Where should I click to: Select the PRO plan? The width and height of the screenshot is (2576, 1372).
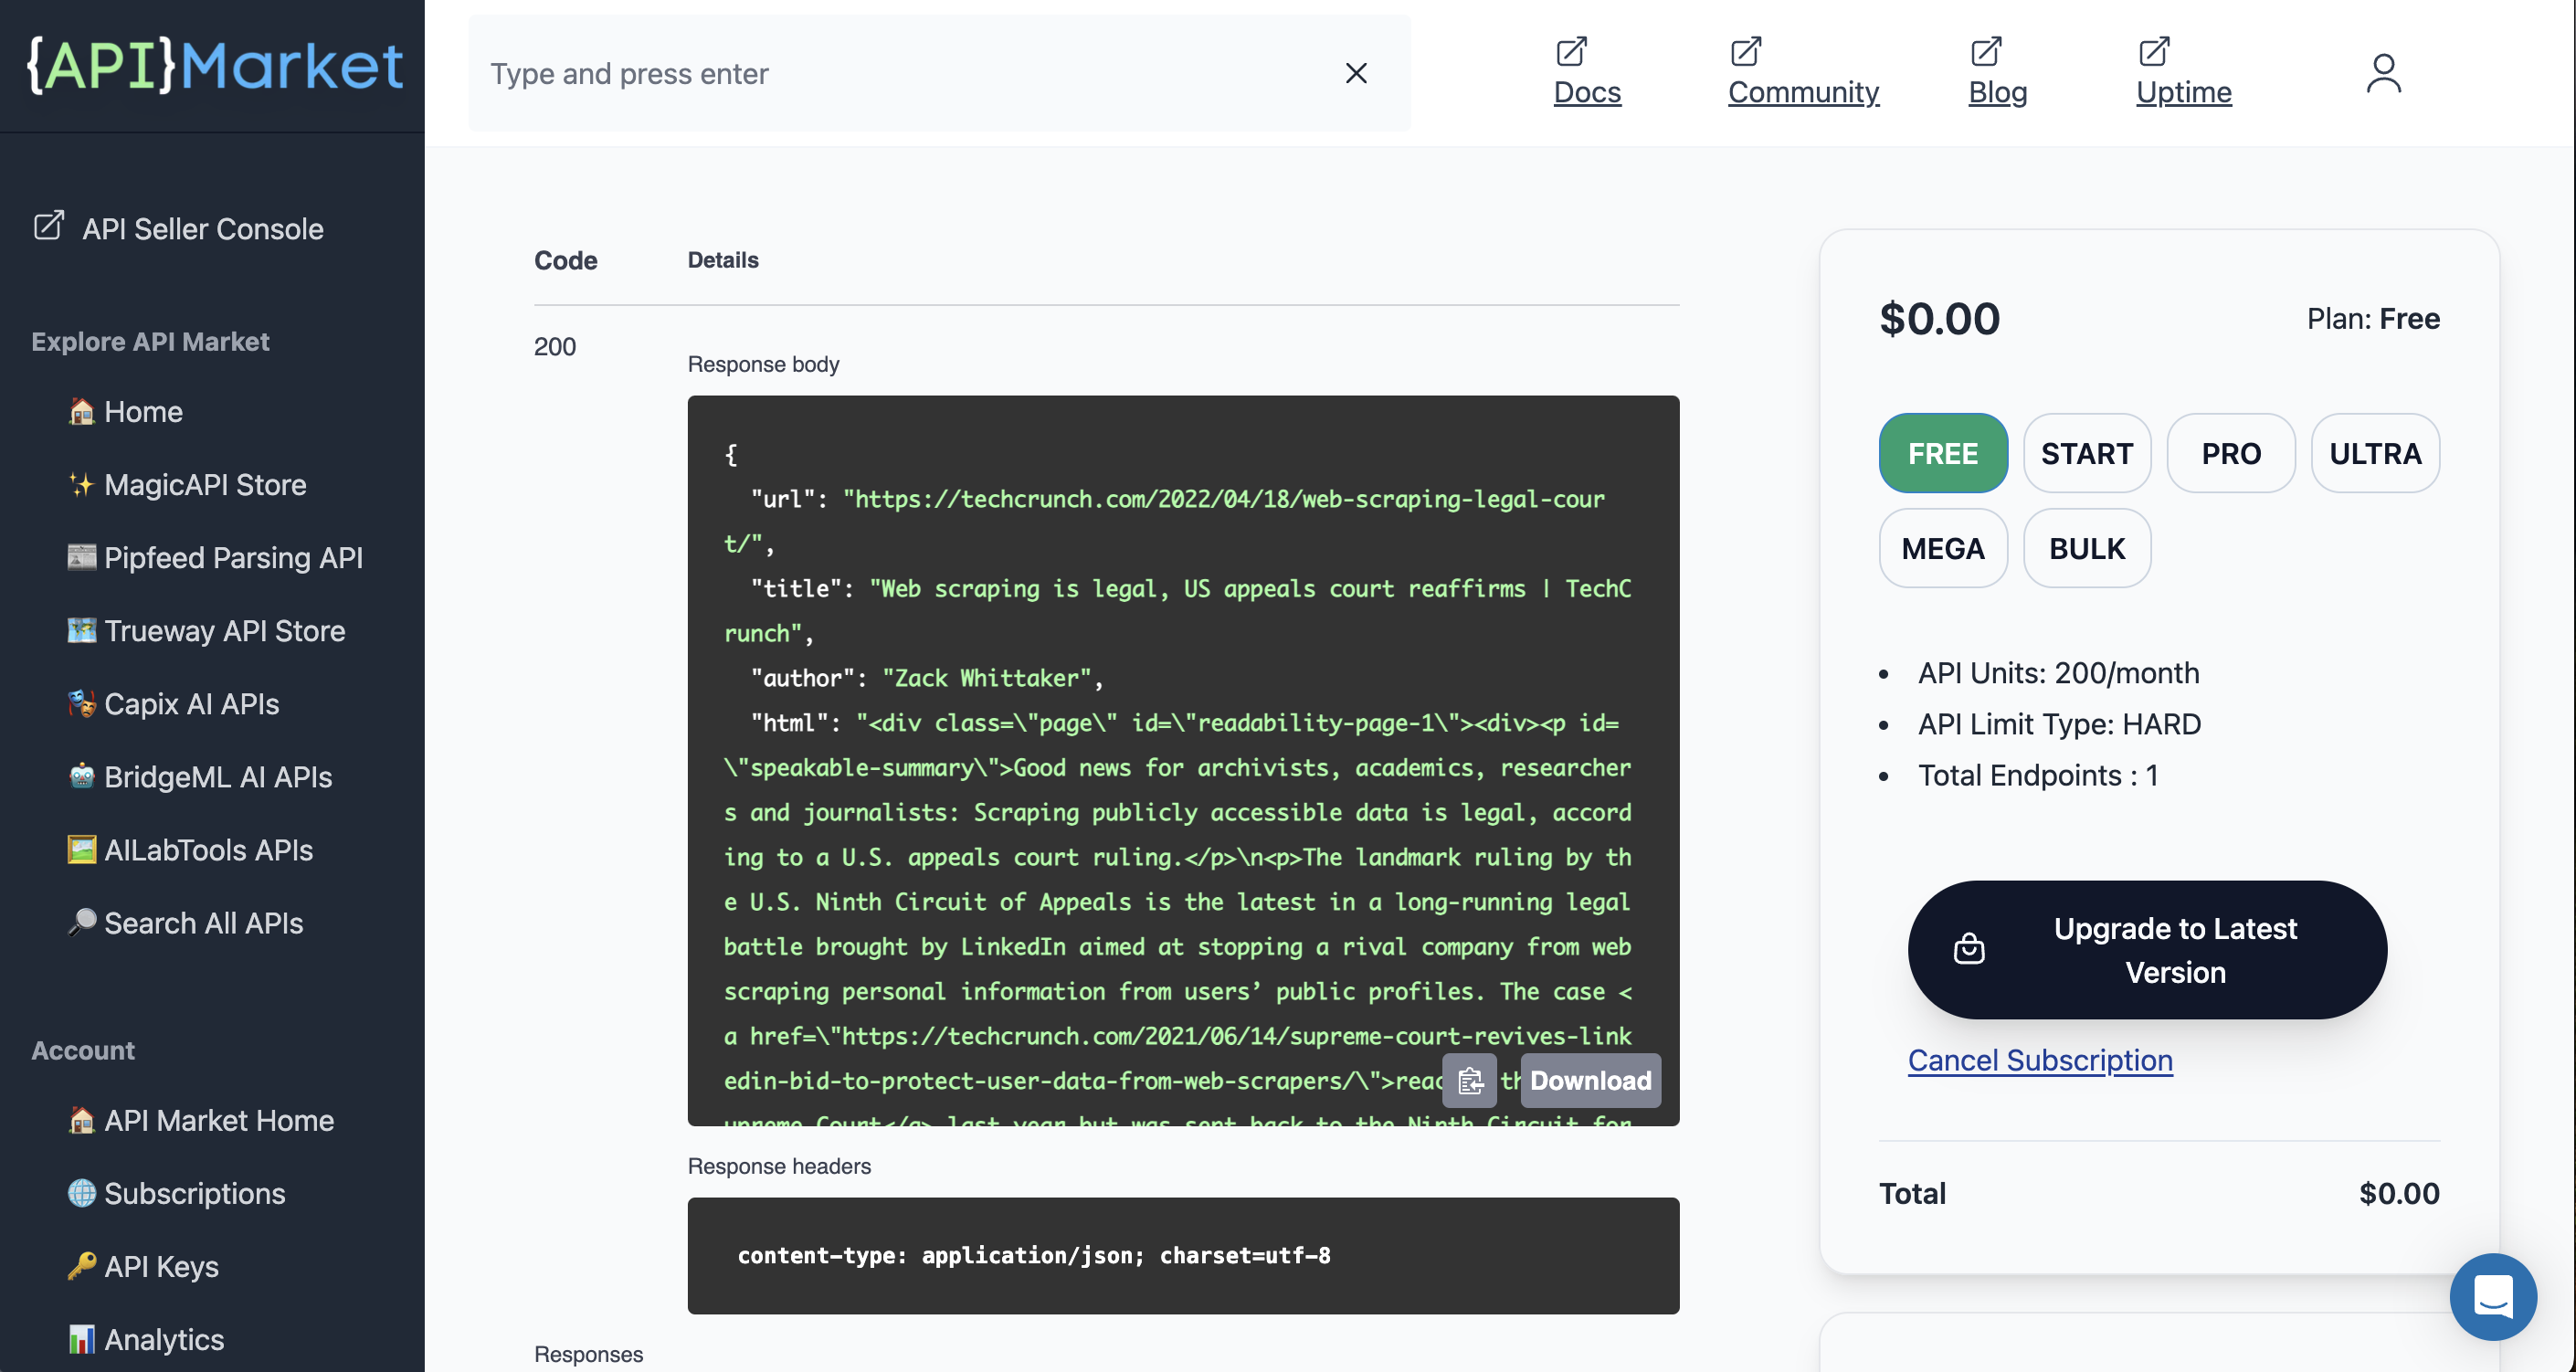2231,453
